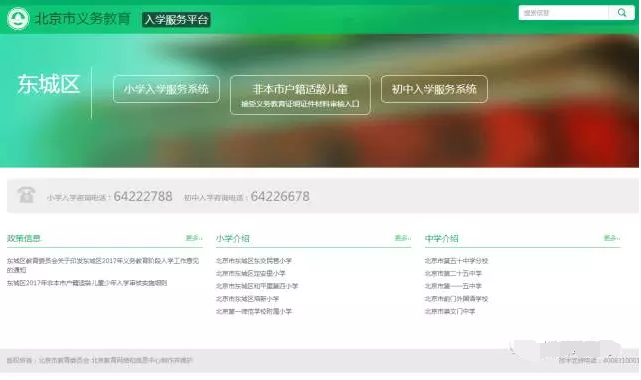641x380 pixels.
Task: Select the 小学介绍 section heading
Action: [x=233, y=238]
